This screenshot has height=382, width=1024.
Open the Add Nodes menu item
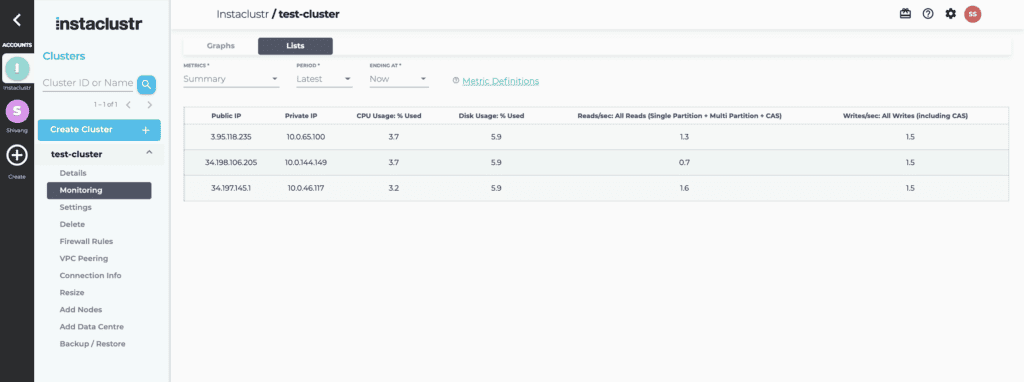point(81,310)
